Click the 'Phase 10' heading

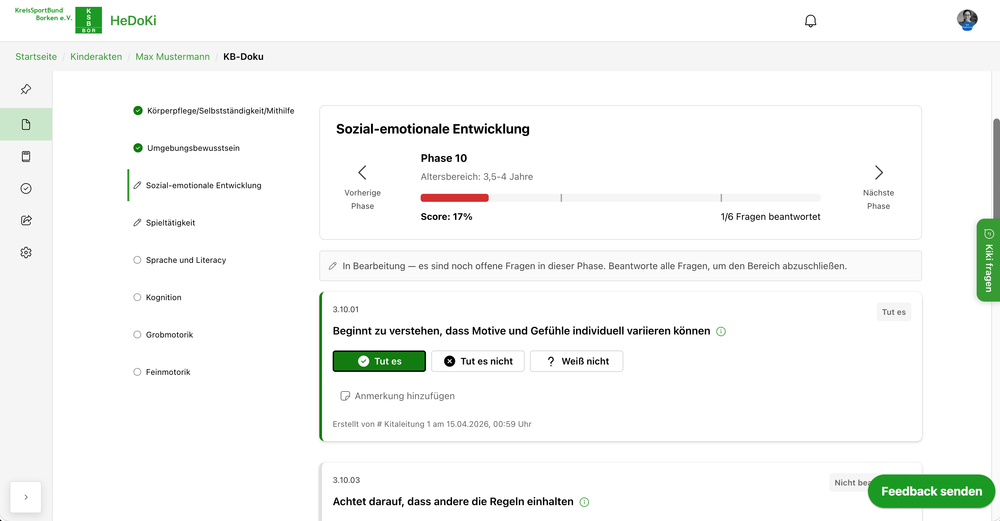(x=444, y=158)
